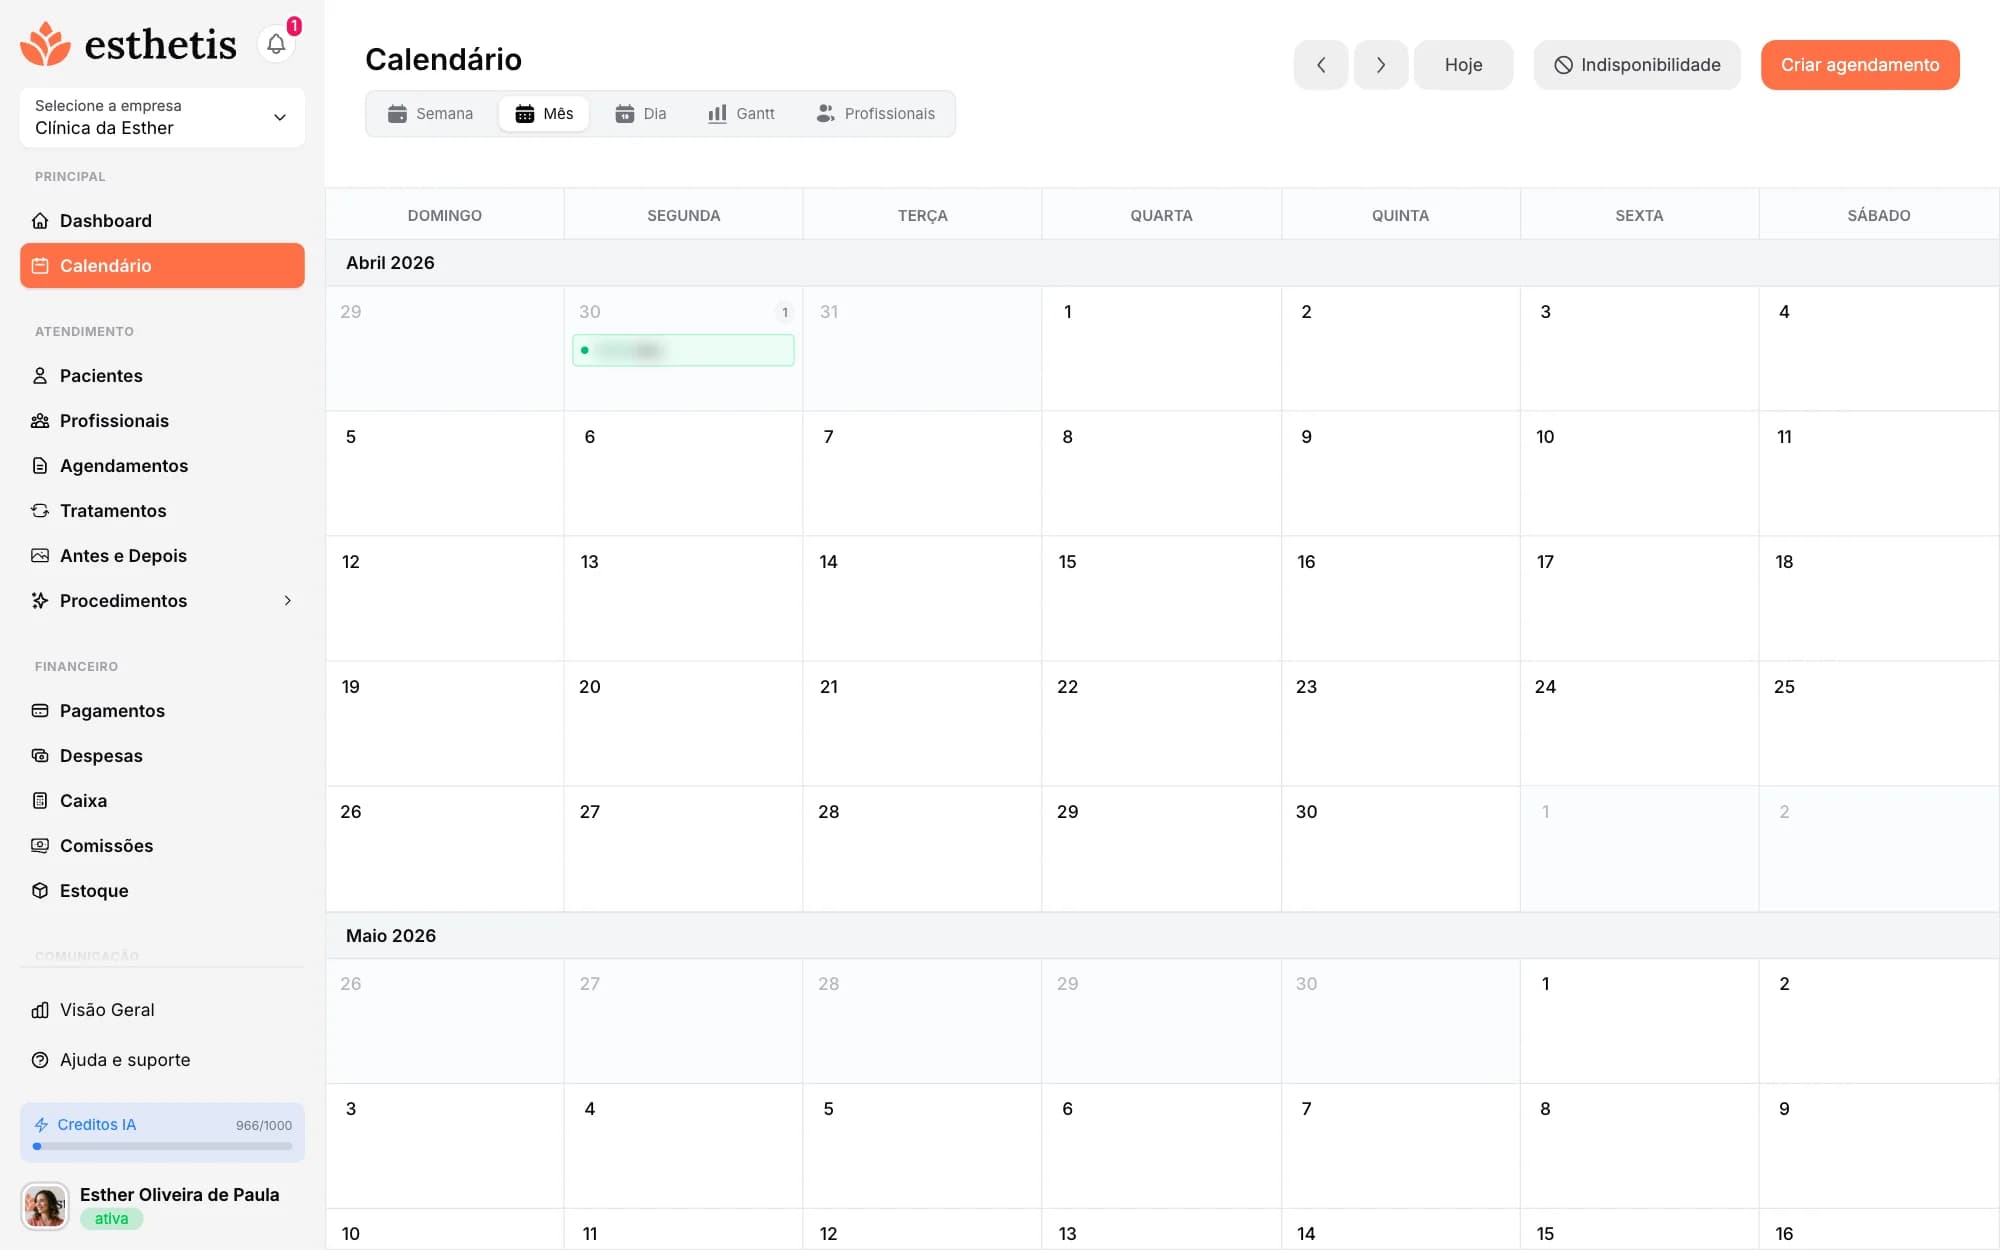Screen dimensions: 2000x1250
Task: Click the event count badge on day 30
Action: 785,312
